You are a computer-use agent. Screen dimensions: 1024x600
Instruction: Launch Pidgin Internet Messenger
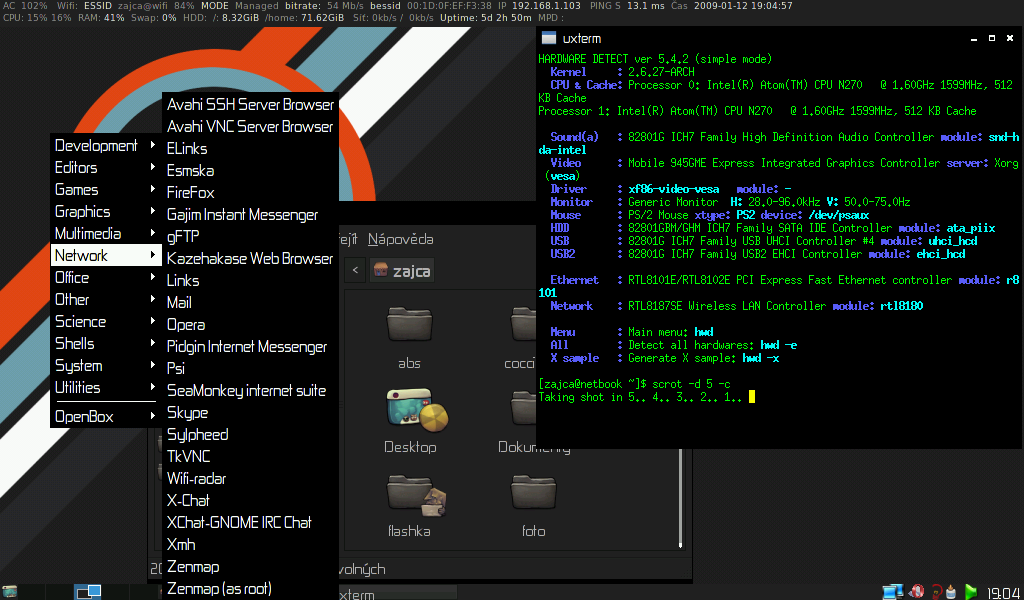pos(250,346)
